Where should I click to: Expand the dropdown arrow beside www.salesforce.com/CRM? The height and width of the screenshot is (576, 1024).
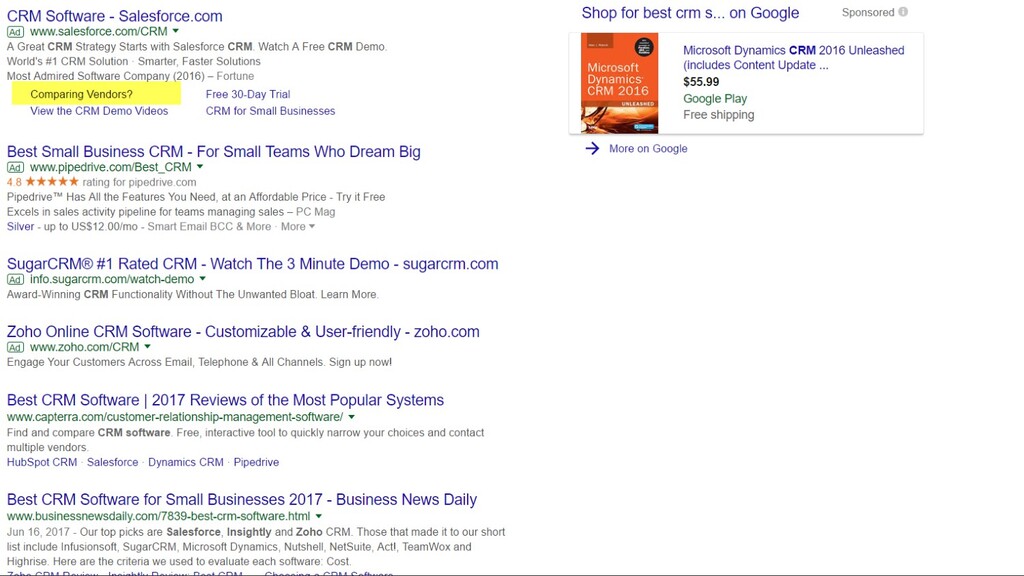176,31
